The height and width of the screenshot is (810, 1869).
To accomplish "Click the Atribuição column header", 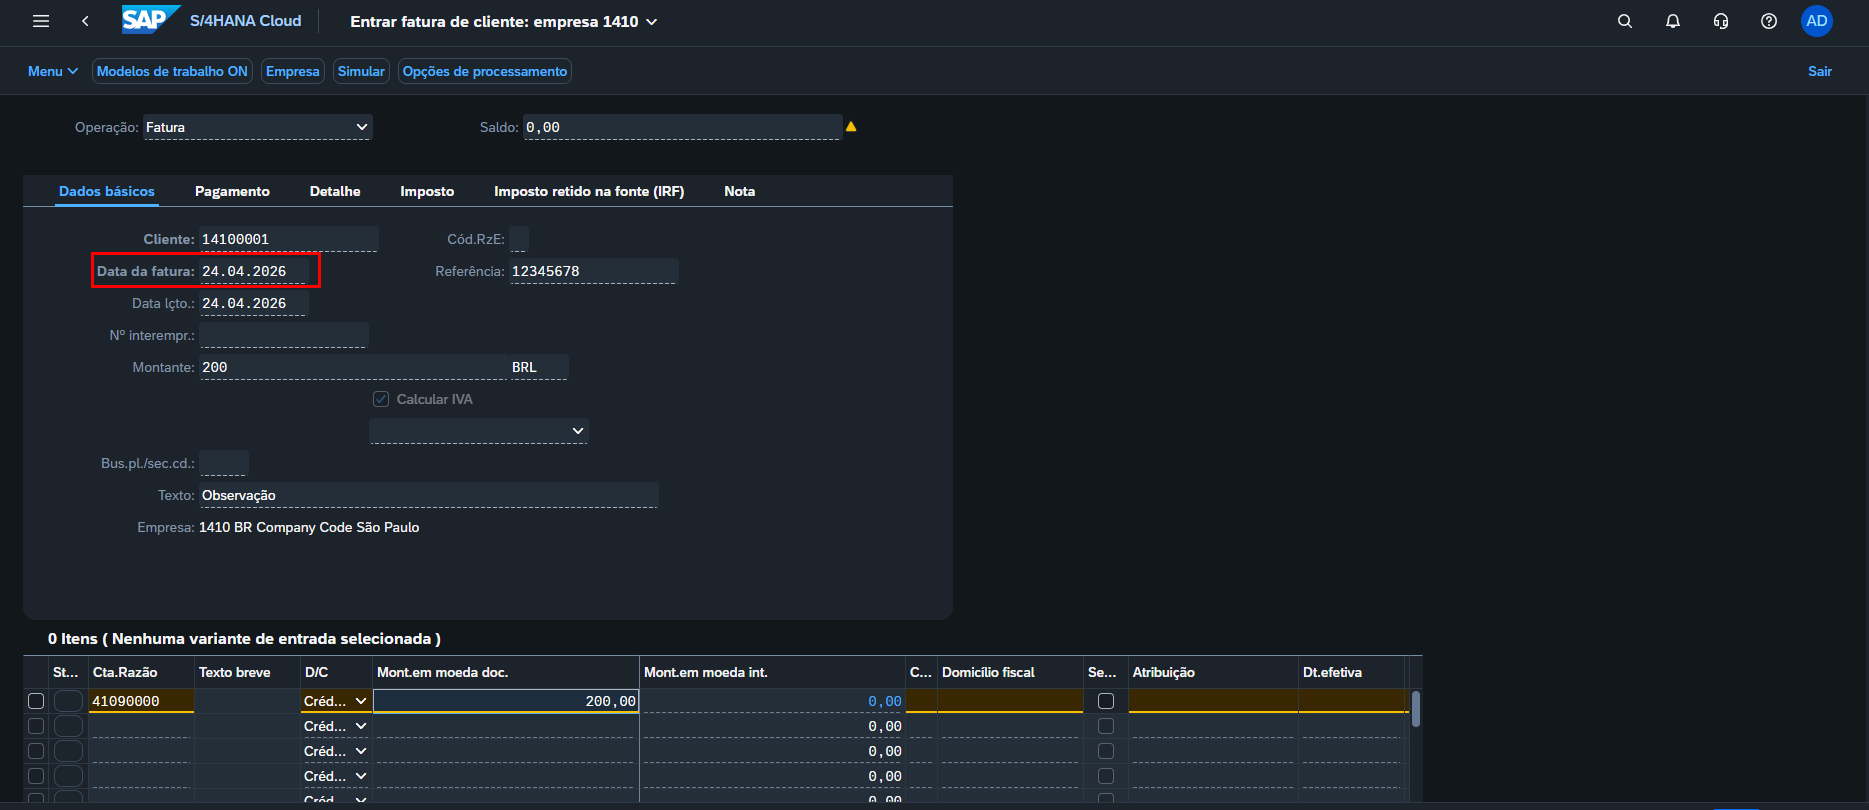I will point(1213,672).
